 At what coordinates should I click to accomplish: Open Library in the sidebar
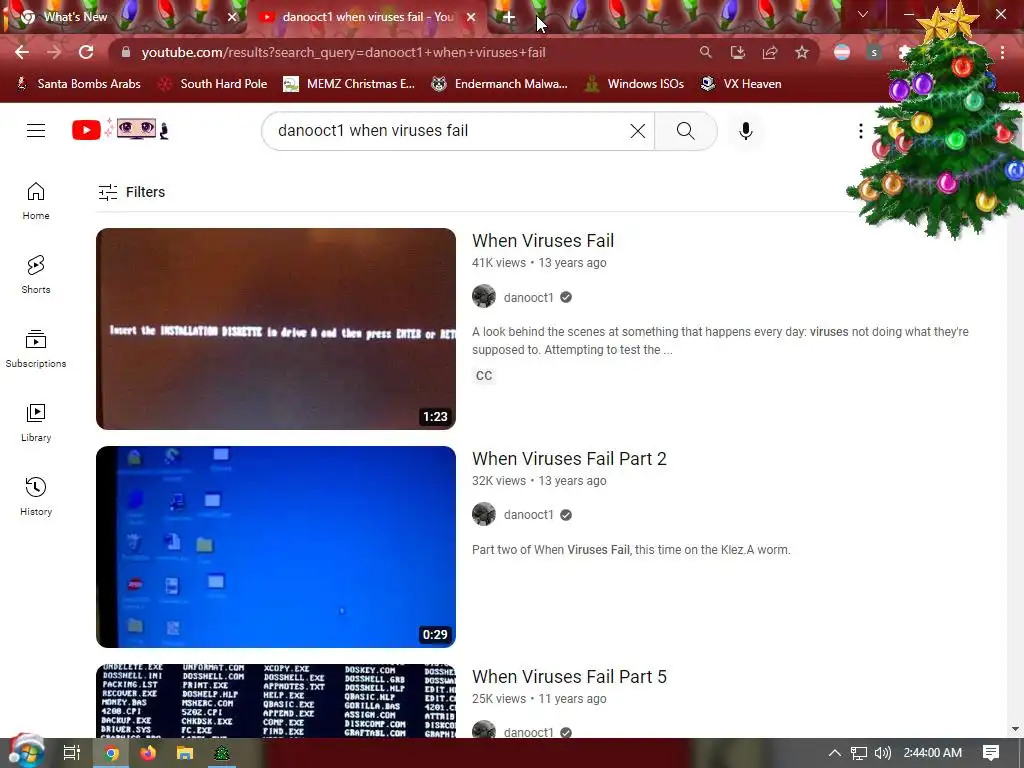pos(36,423)
